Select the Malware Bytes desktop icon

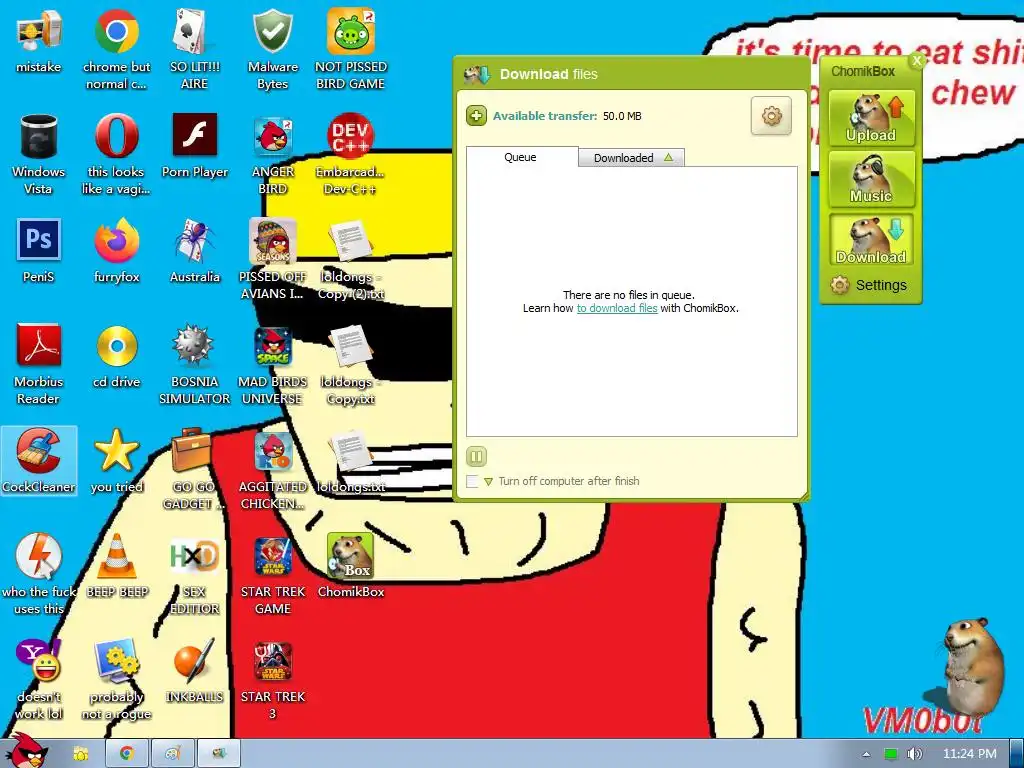pyautogui.click(x=273, y=50)
